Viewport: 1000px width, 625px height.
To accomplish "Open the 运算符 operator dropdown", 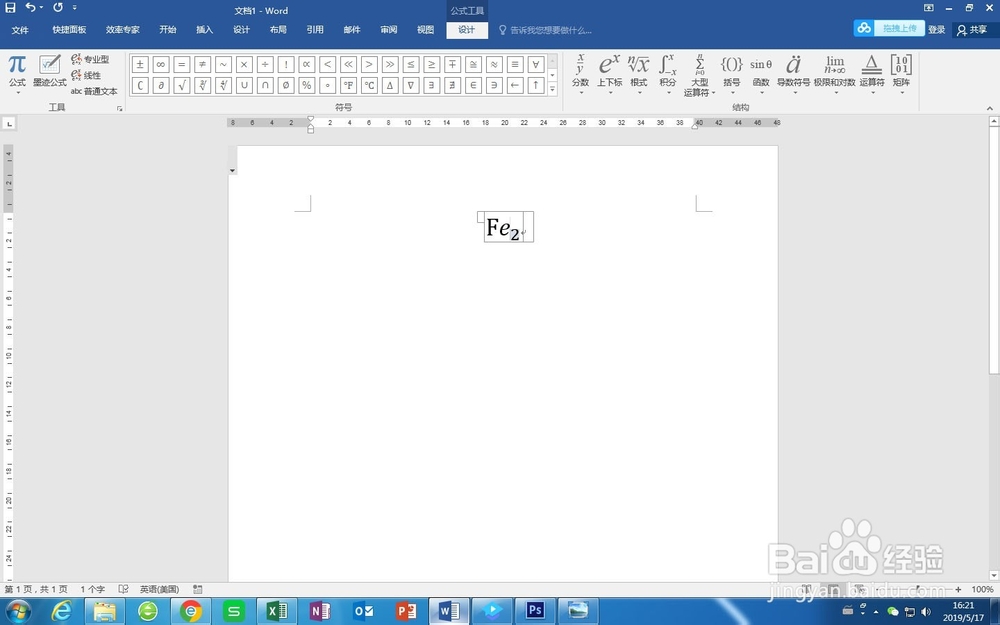I will click(872, 74).
